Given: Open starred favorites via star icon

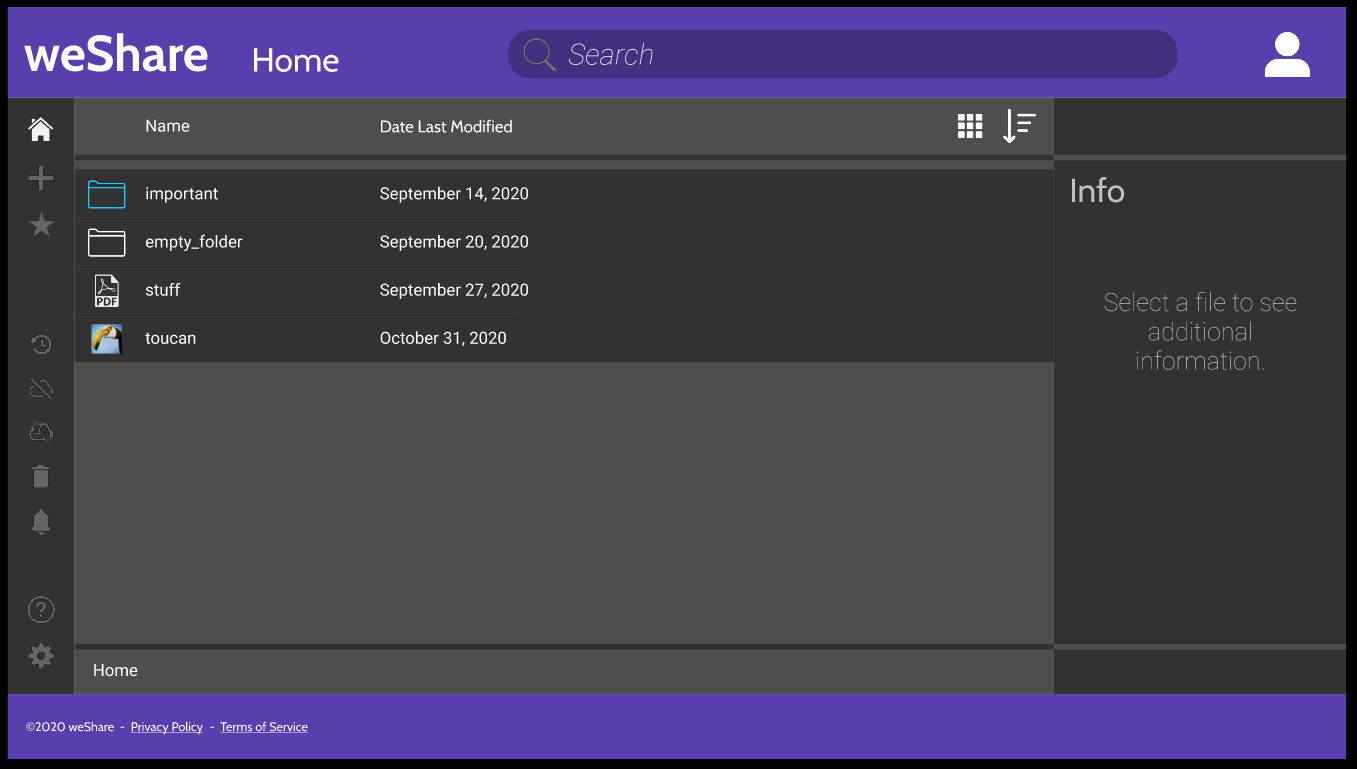Looking at the screenshot, I should pos(41,225).
